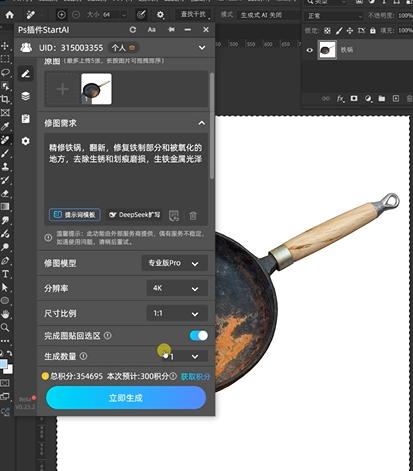Viewport: 413px width, 471px height.
Task: Click 查找干扰 button in options bar
Action: point(193,15)
